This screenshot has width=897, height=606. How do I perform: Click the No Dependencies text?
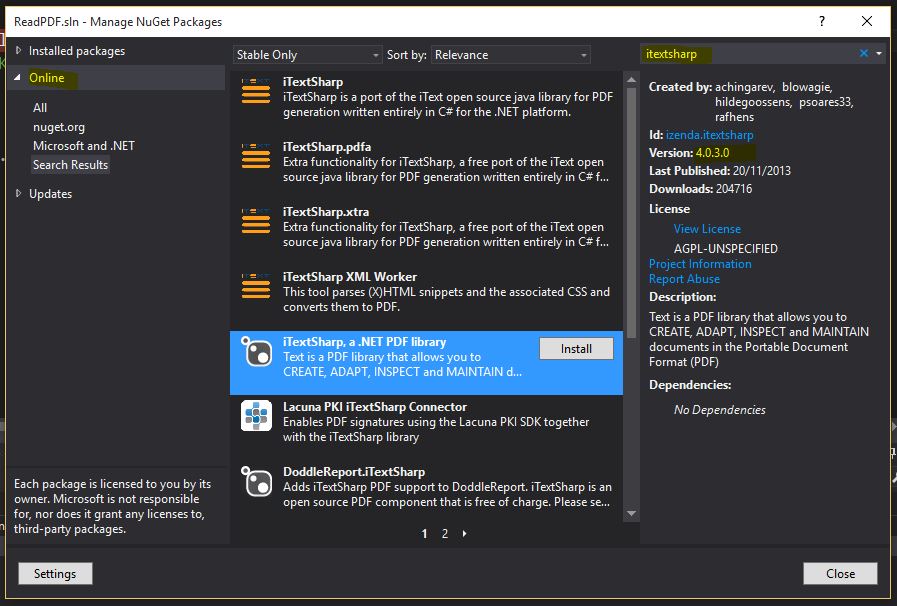point(720,410)
